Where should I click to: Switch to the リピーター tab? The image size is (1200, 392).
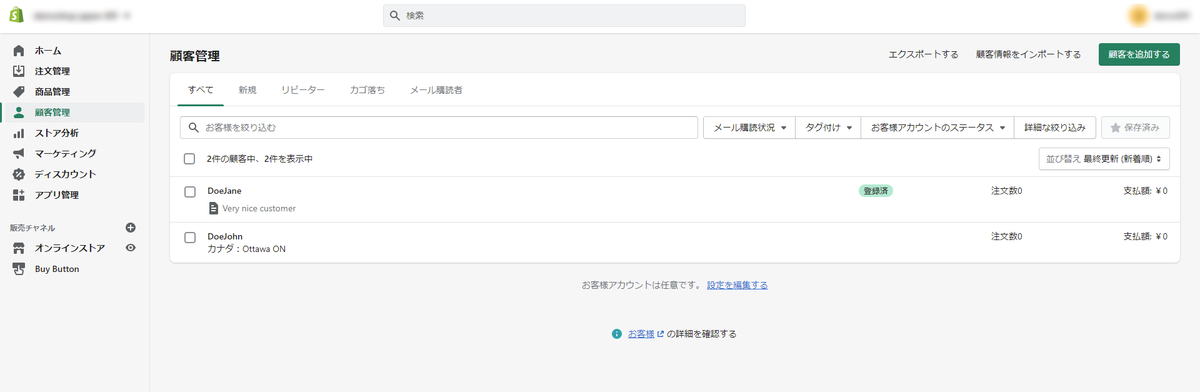click(303, 90)
